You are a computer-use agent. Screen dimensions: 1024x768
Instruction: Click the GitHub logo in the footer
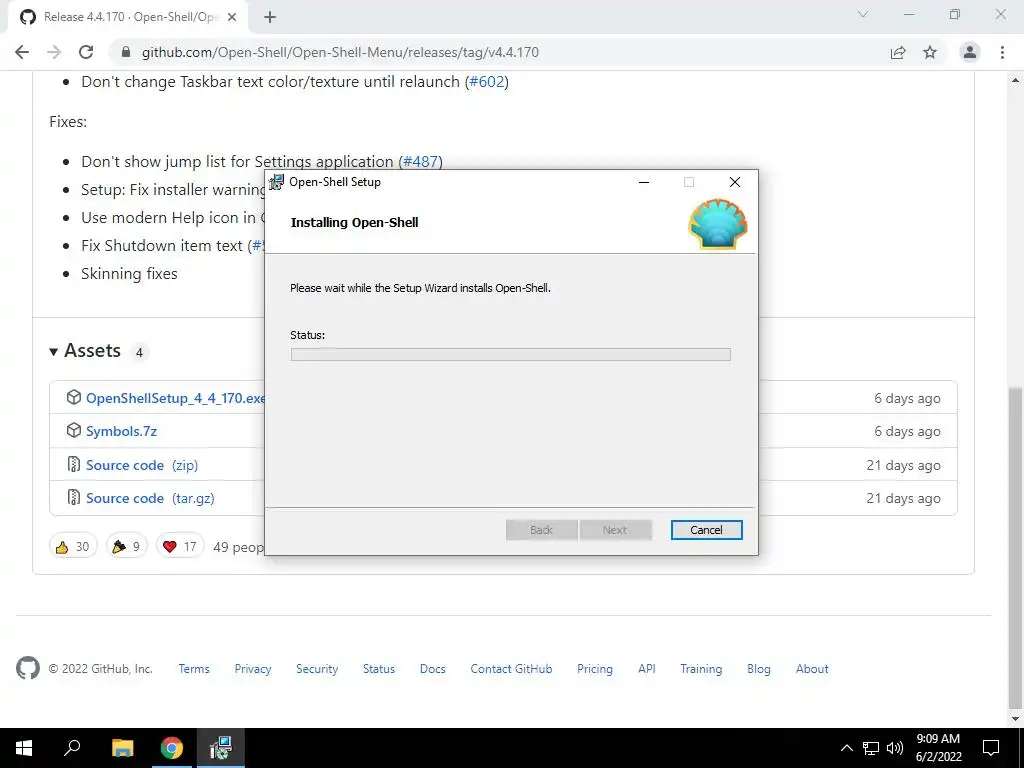27,668
